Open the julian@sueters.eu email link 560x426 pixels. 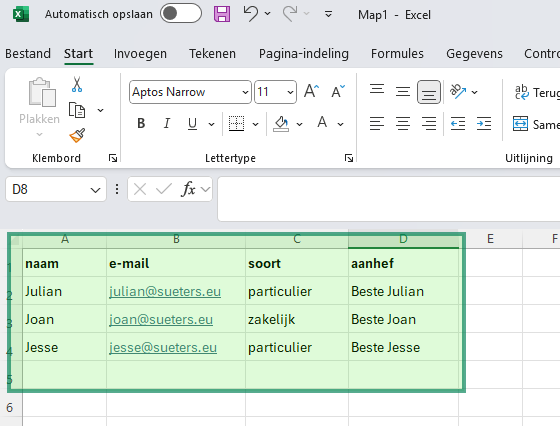(x=165, y=291)
